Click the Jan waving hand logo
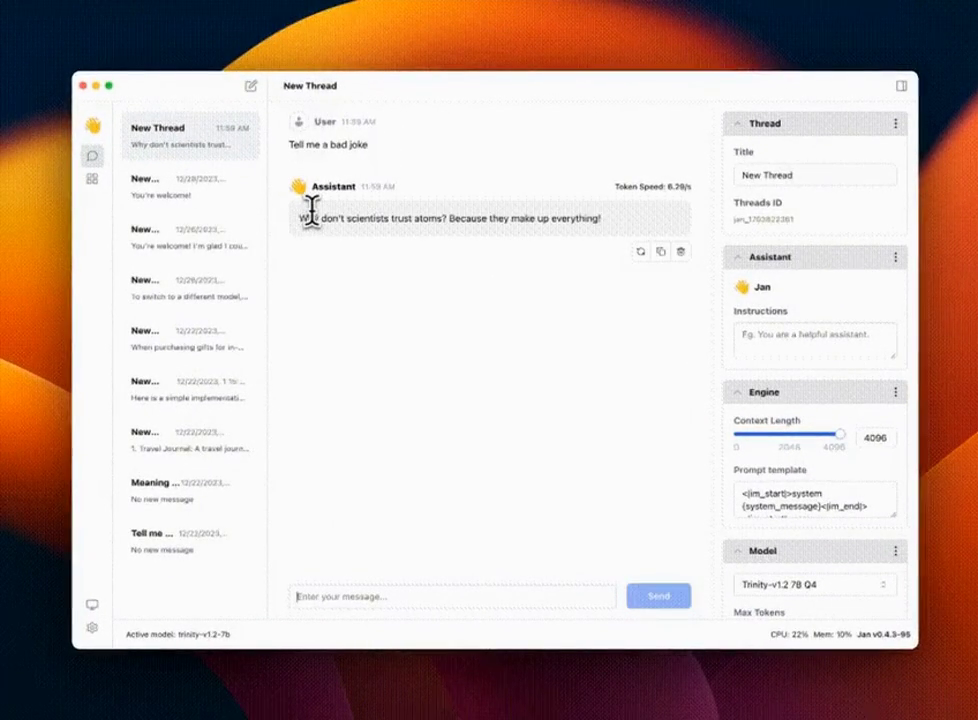This screenshot has height=720, width=978. 93,125
